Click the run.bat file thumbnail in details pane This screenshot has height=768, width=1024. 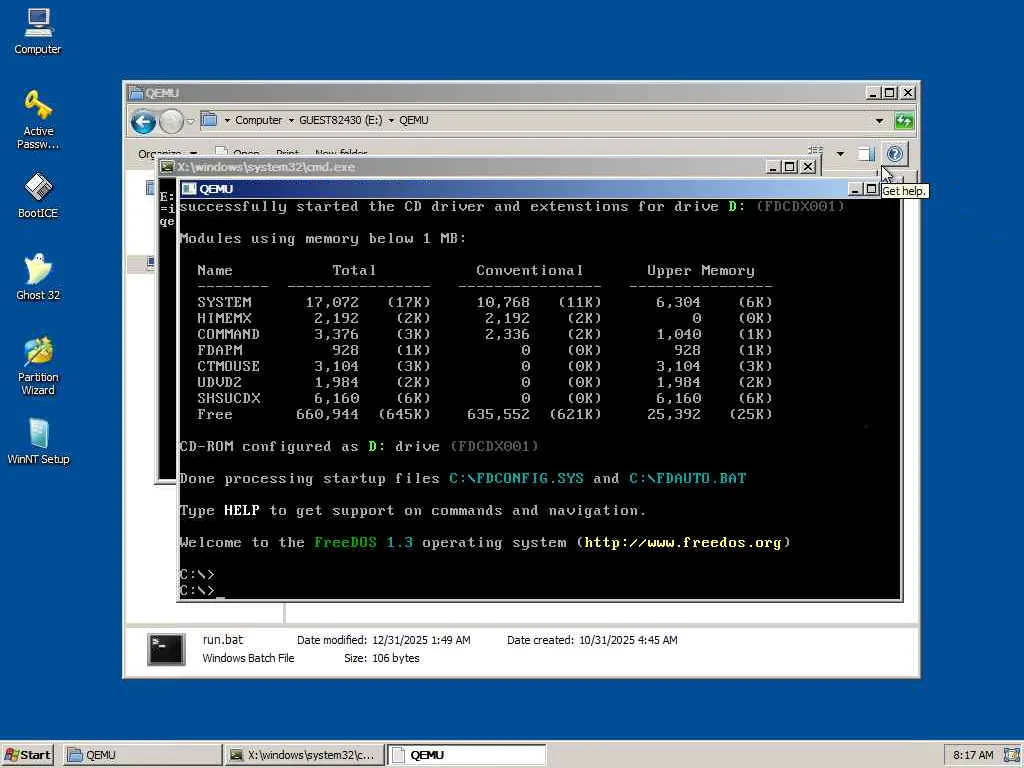[166, 649]
